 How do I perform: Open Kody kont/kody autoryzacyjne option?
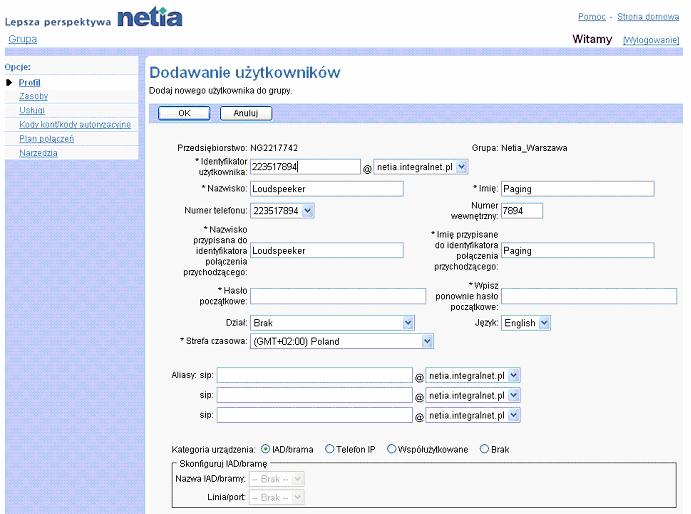[x=75, y=124]
